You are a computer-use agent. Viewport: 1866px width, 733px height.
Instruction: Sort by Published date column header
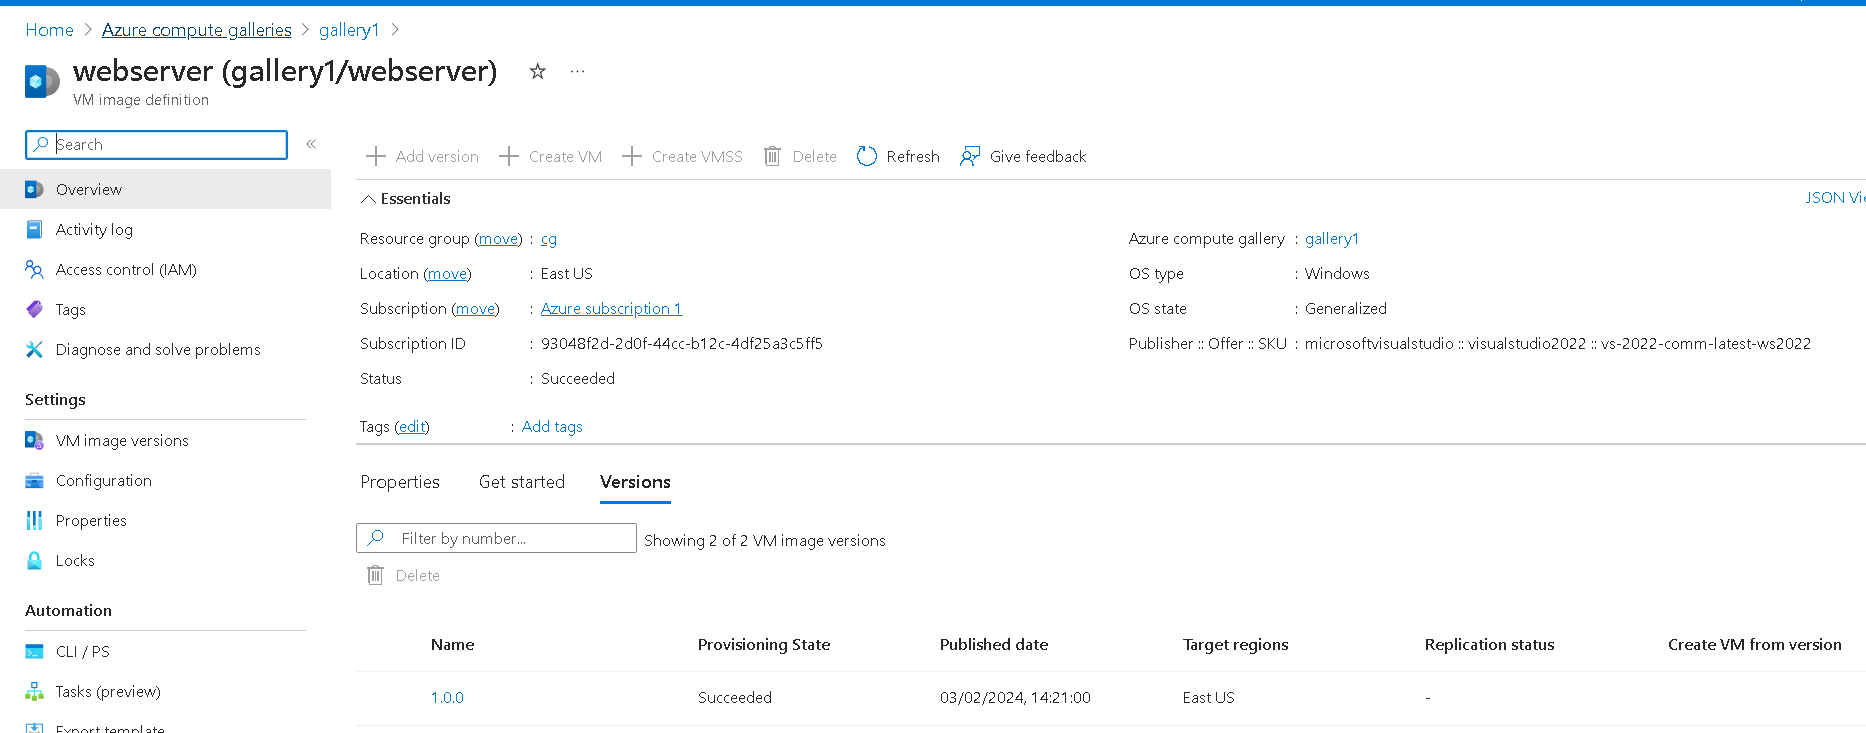coord(994,645)
